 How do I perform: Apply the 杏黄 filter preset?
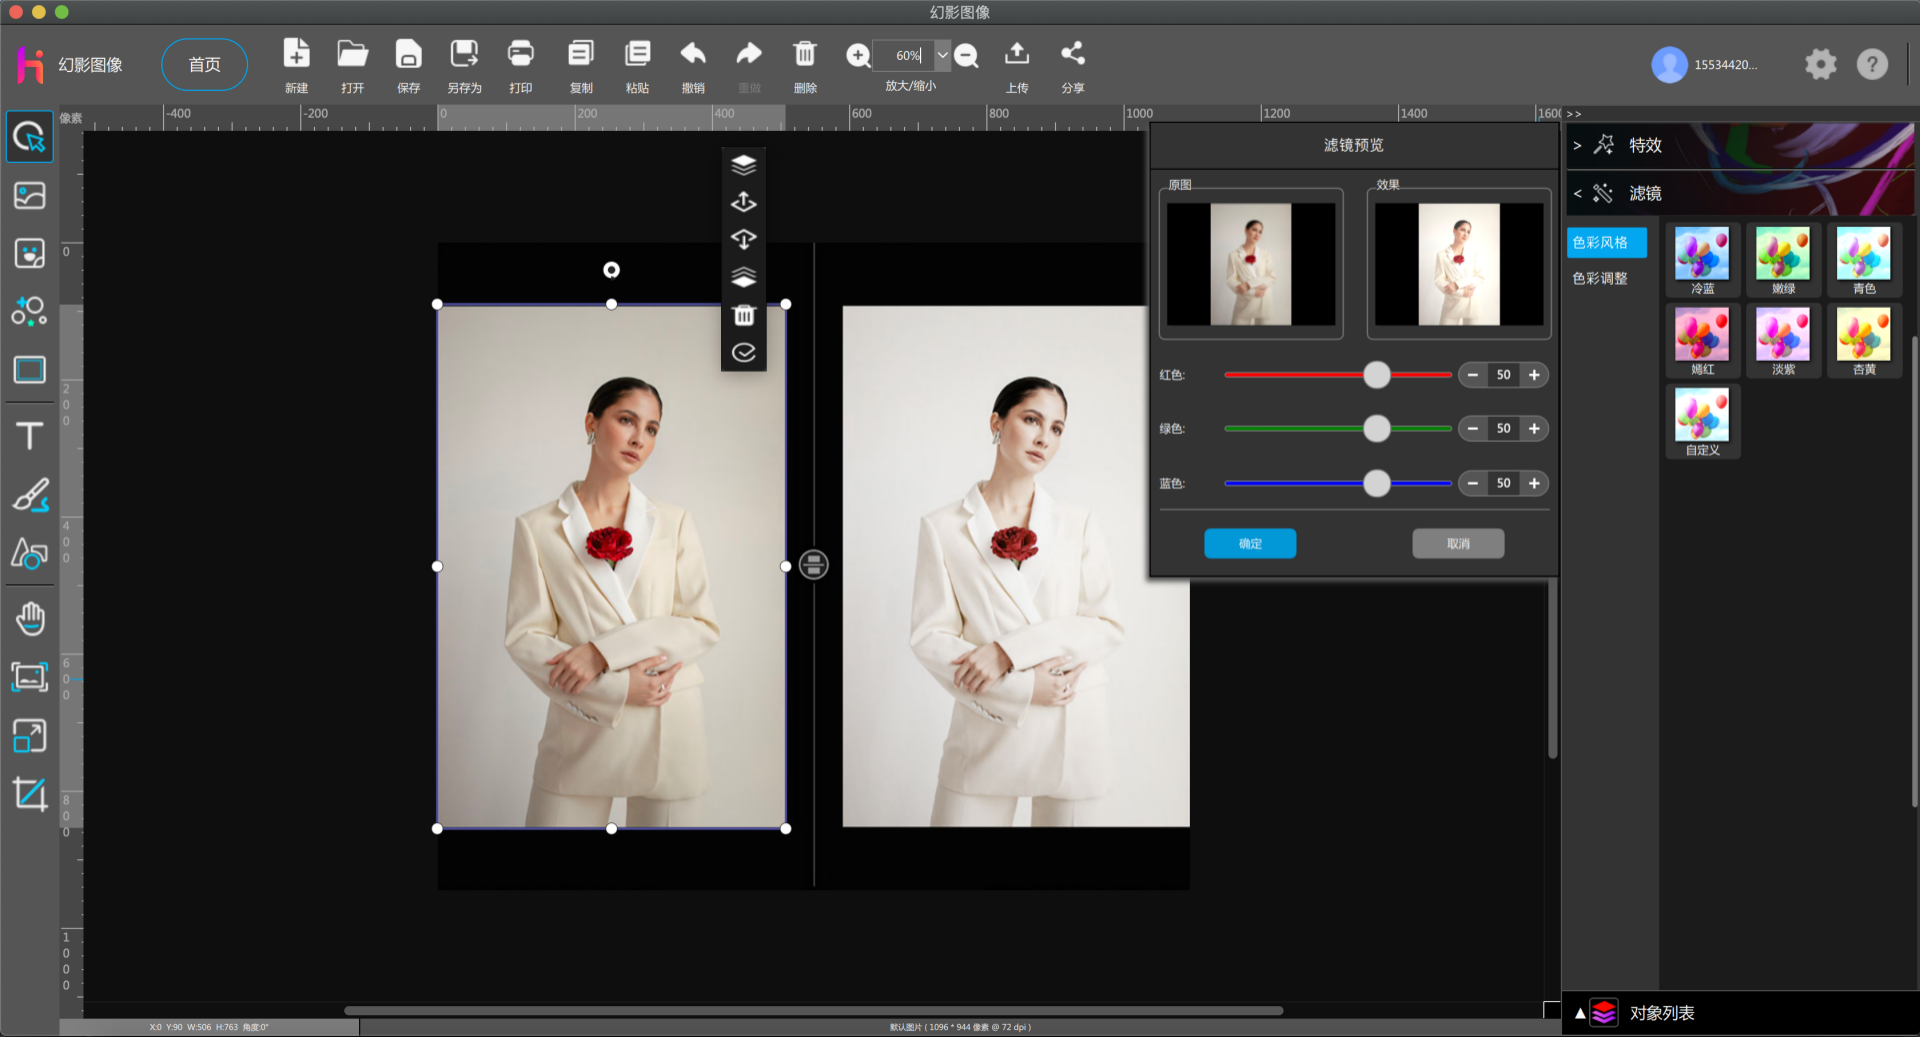click(x=1864, y=341)
